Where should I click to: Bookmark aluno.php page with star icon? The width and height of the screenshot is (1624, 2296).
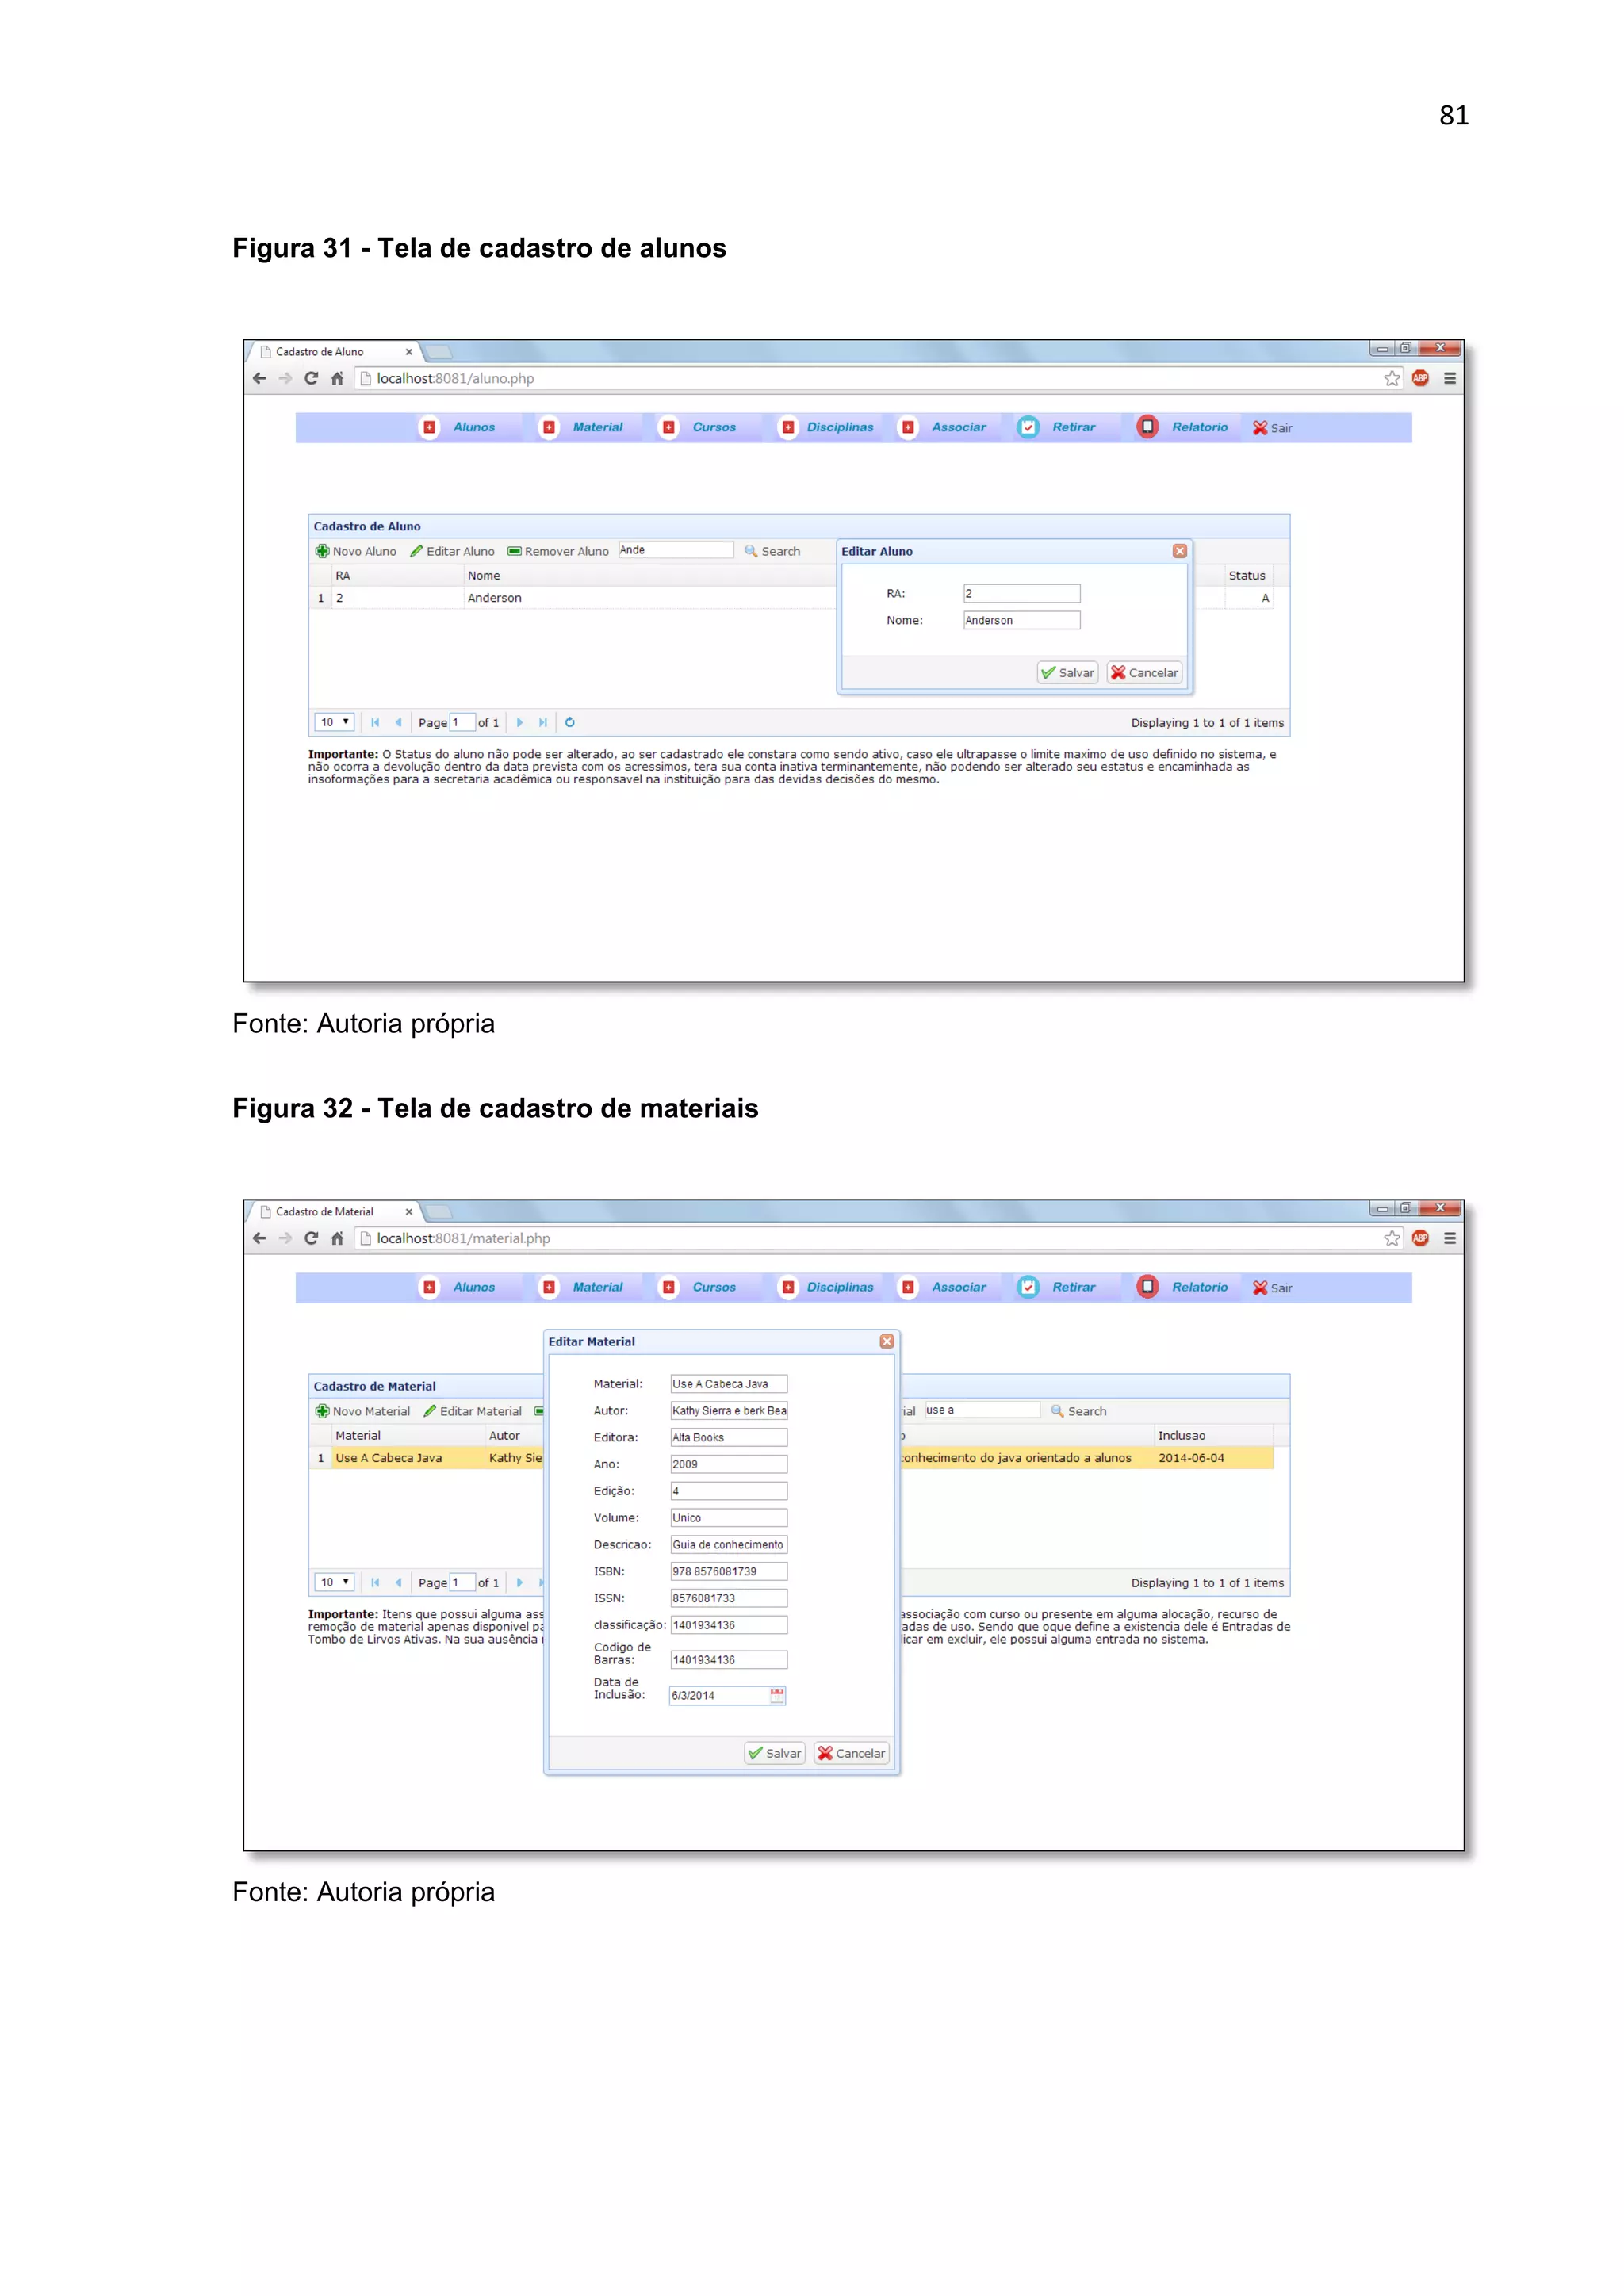click(x=1391, y=378)
